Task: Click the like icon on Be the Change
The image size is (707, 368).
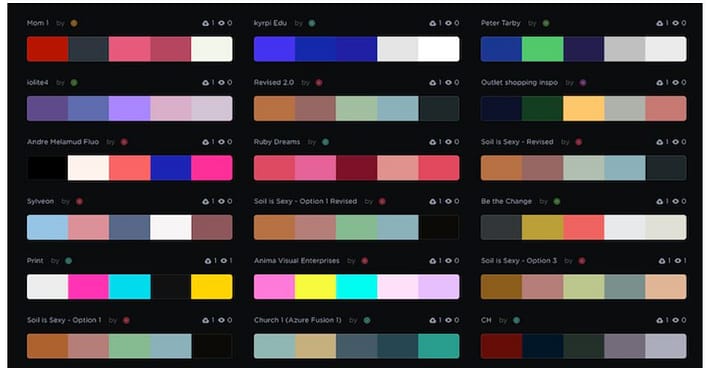Action: click(x=660, y=202)
